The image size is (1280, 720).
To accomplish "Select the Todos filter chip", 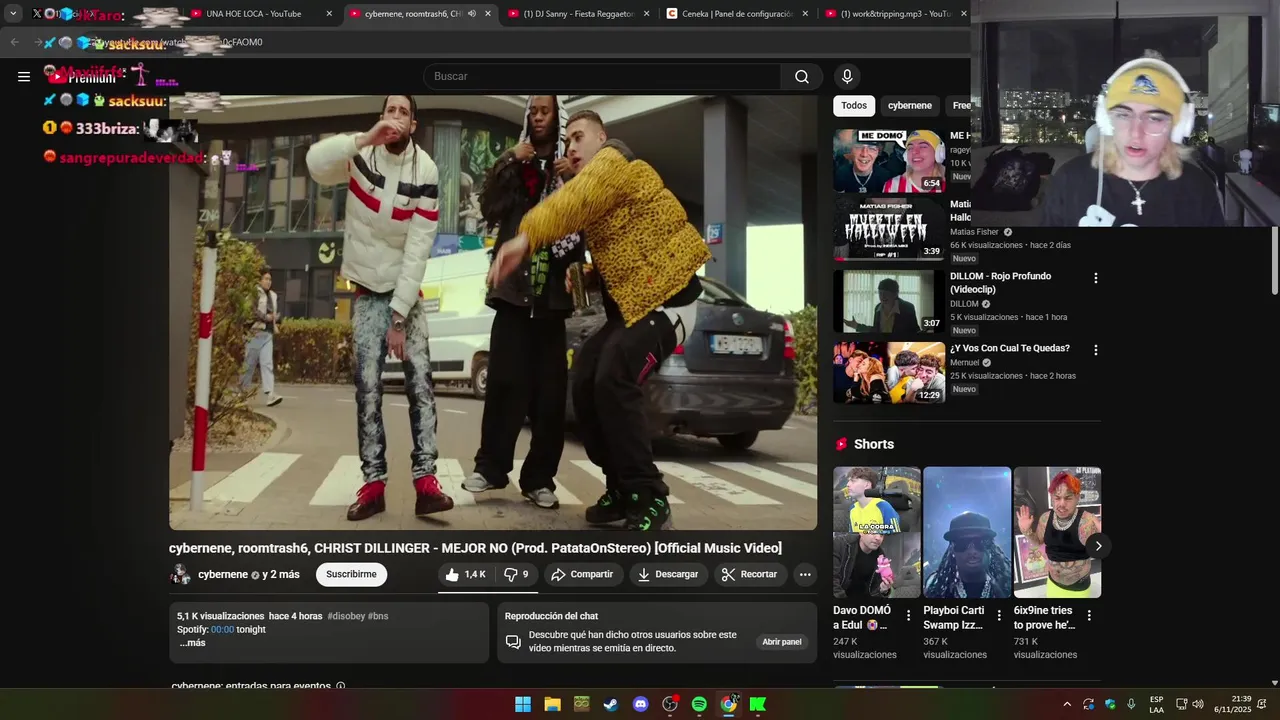I will coord(854,105).
